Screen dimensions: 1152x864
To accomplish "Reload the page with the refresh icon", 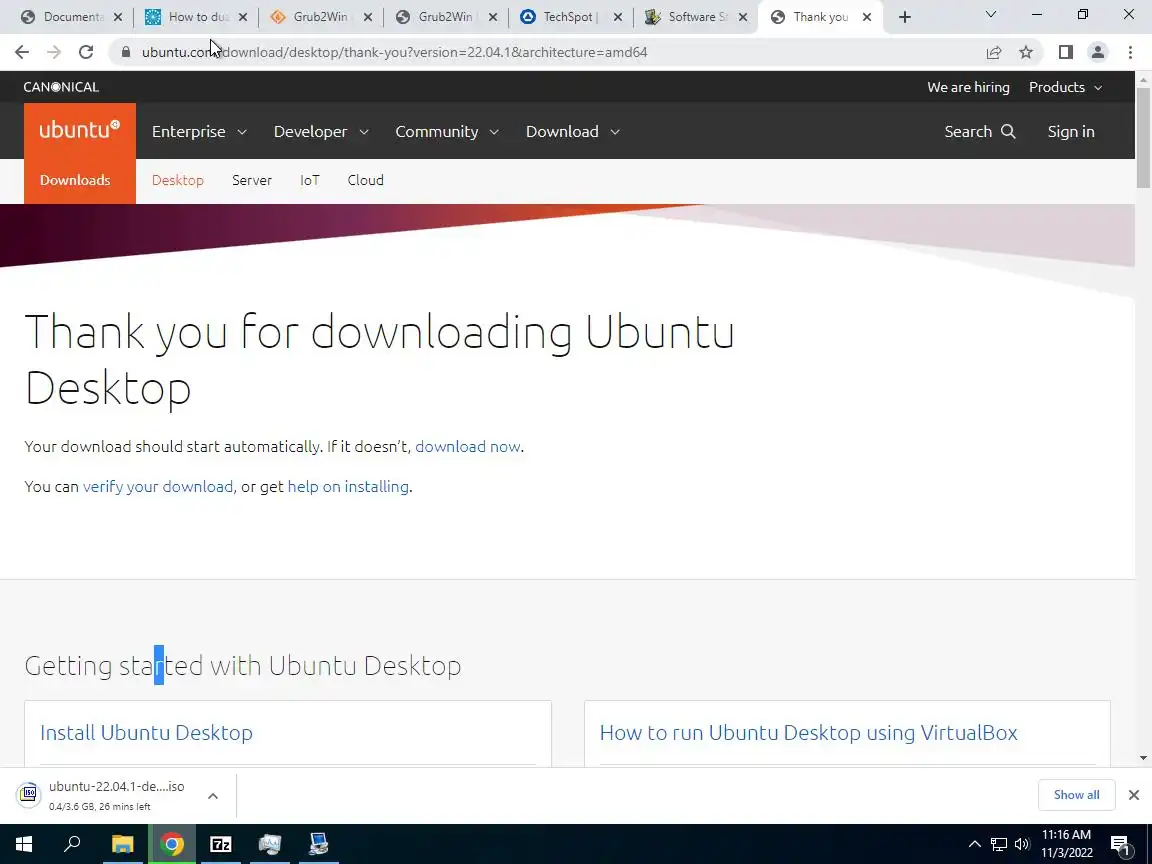I will (x=86, y=51).
